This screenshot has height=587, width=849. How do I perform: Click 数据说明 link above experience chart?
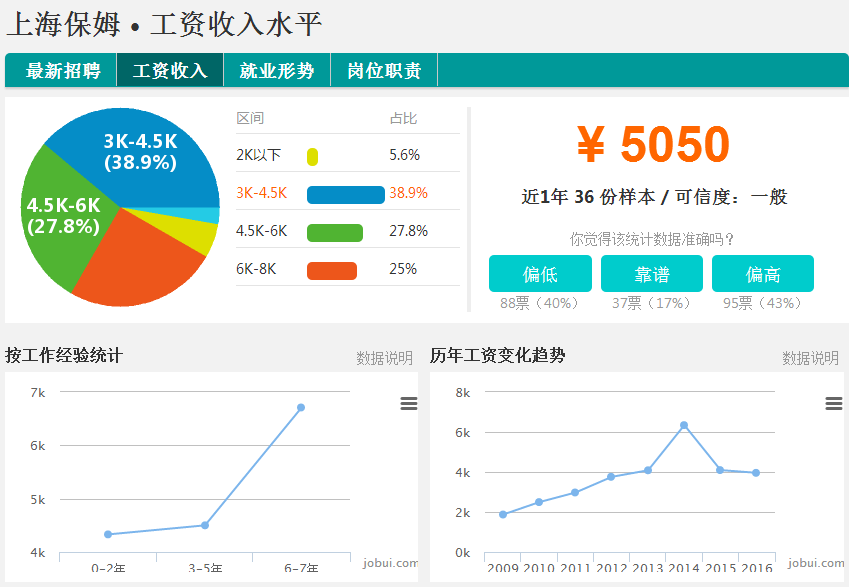(x=384, y=358)
